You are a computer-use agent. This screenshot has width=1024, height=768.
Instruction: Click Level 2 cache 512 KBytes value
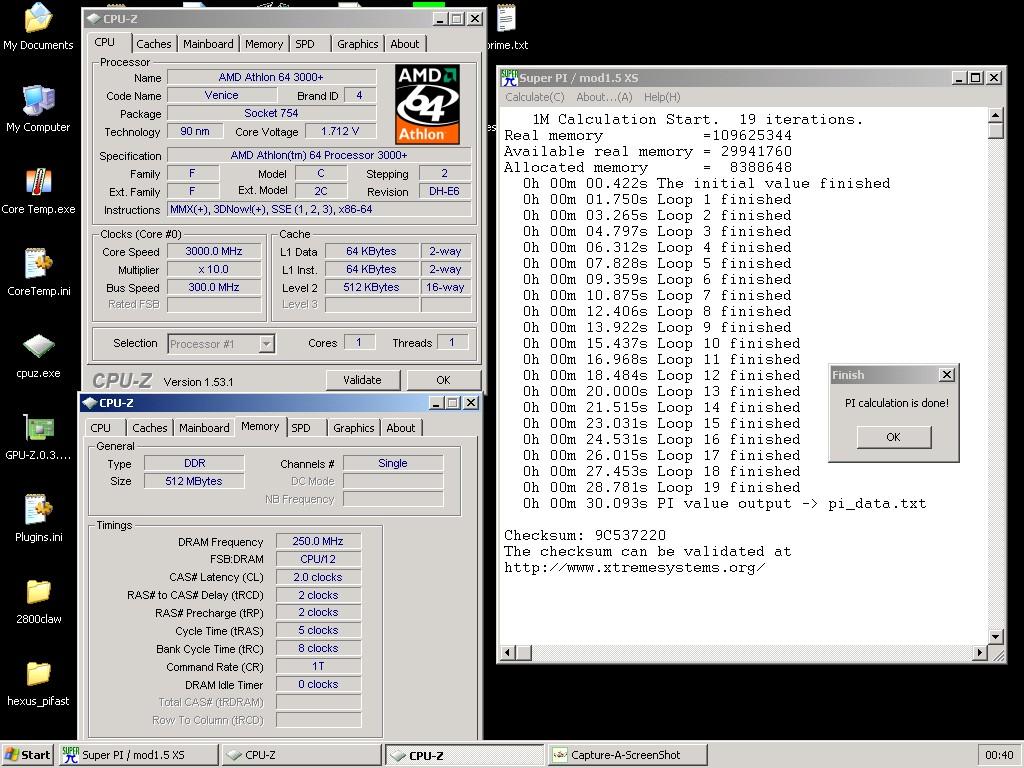click(371, 287)
